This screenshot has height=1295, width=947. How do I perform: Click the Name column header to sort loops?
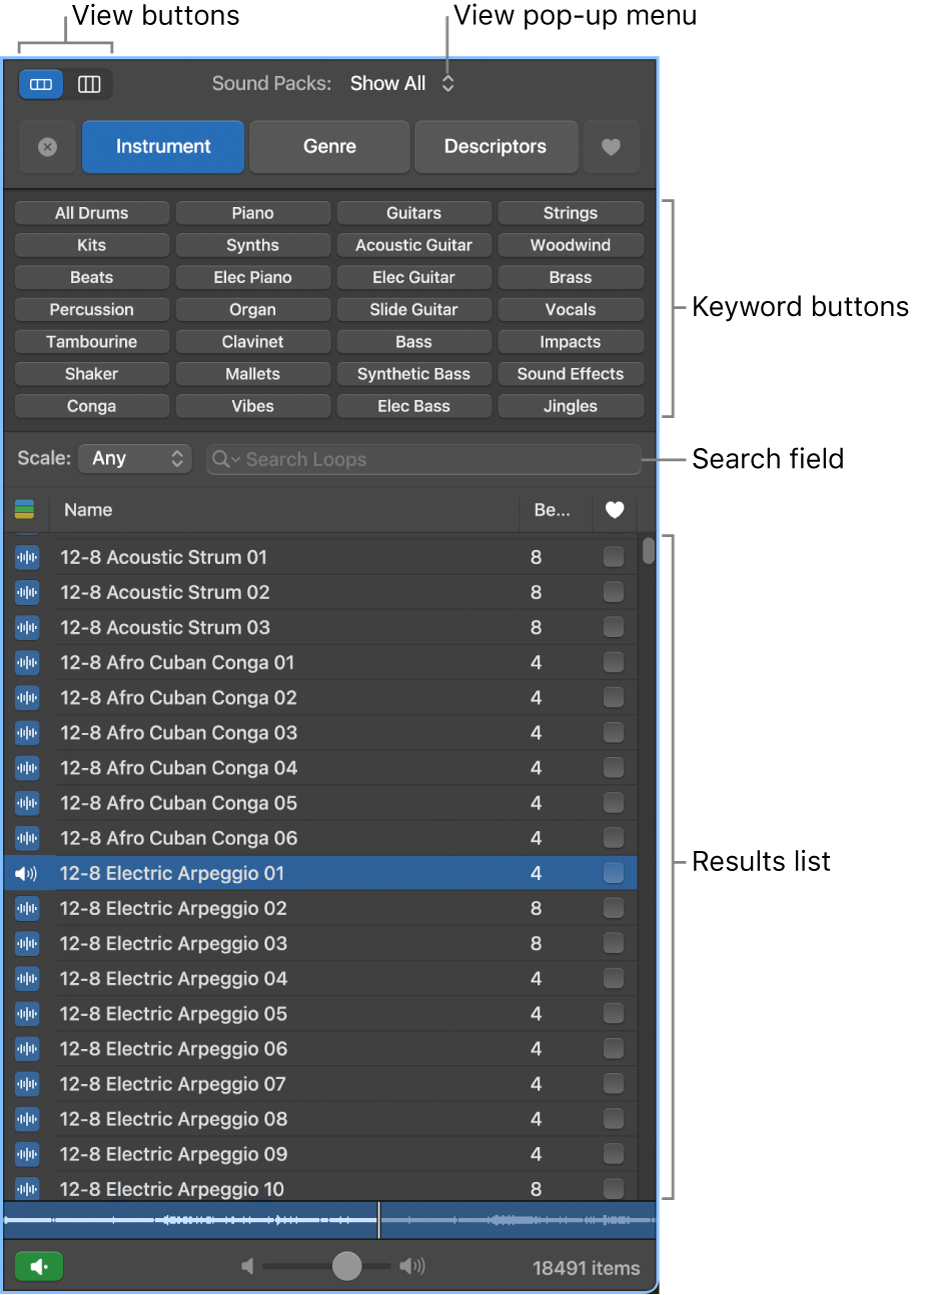(x=88, y=510)
